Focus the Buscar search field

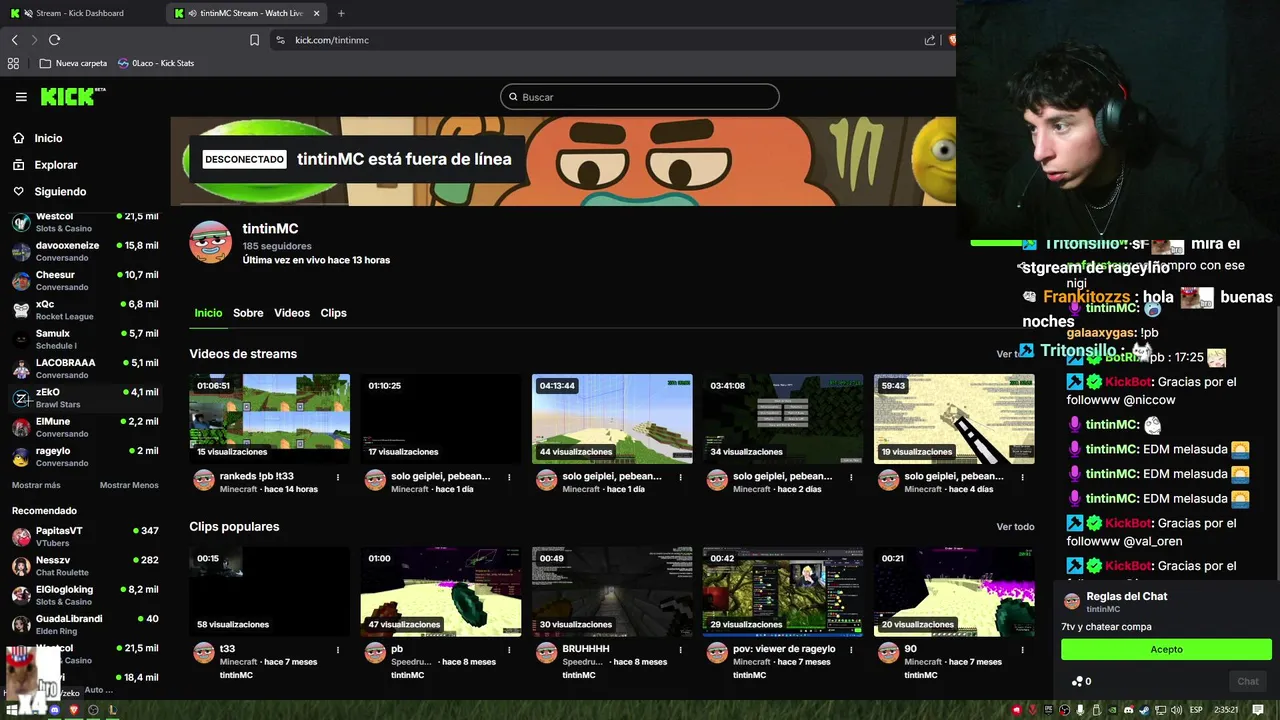(640, 97)
